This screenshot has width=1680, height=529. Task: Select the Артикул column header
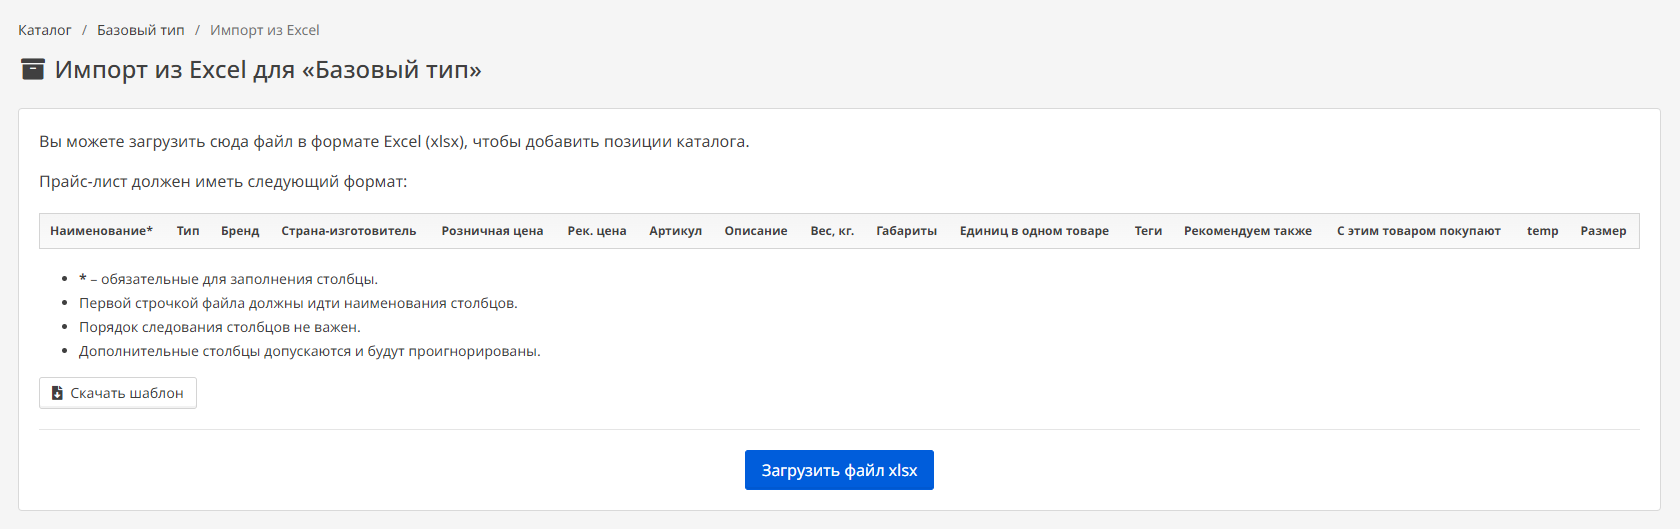pos(675,231)
